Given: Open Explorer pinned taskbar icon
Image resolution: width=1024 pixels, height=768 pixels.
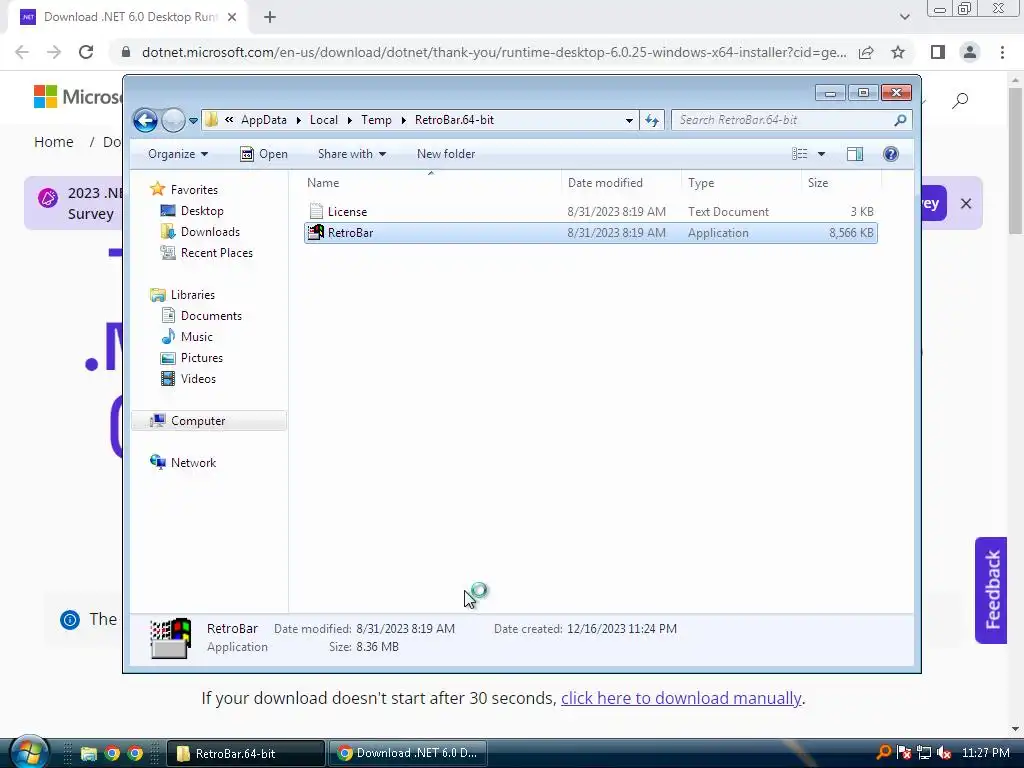Looking at the screenshot, I should tap(89, 754).
